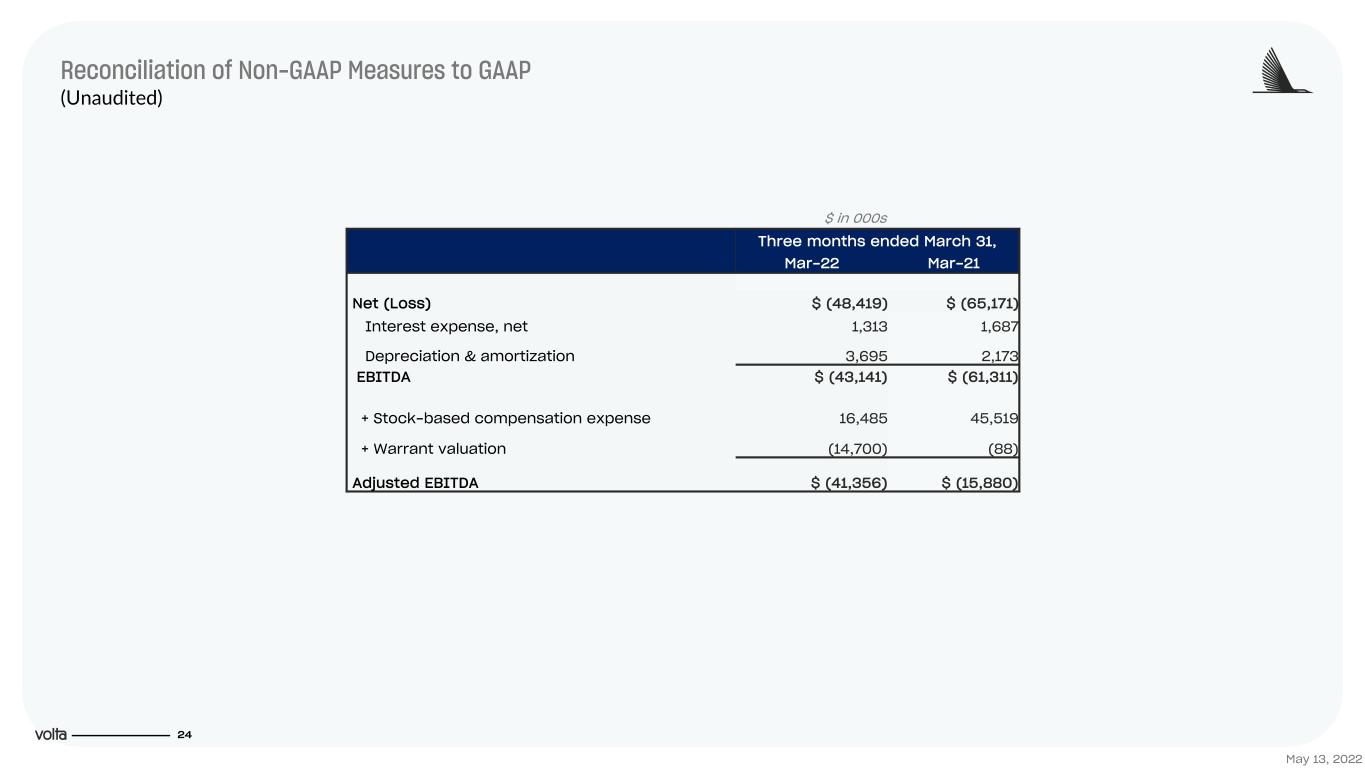Click the 'Three months ended March 31,' header
The height and width of the screenshot is (768, 1365).
[877, 241]
